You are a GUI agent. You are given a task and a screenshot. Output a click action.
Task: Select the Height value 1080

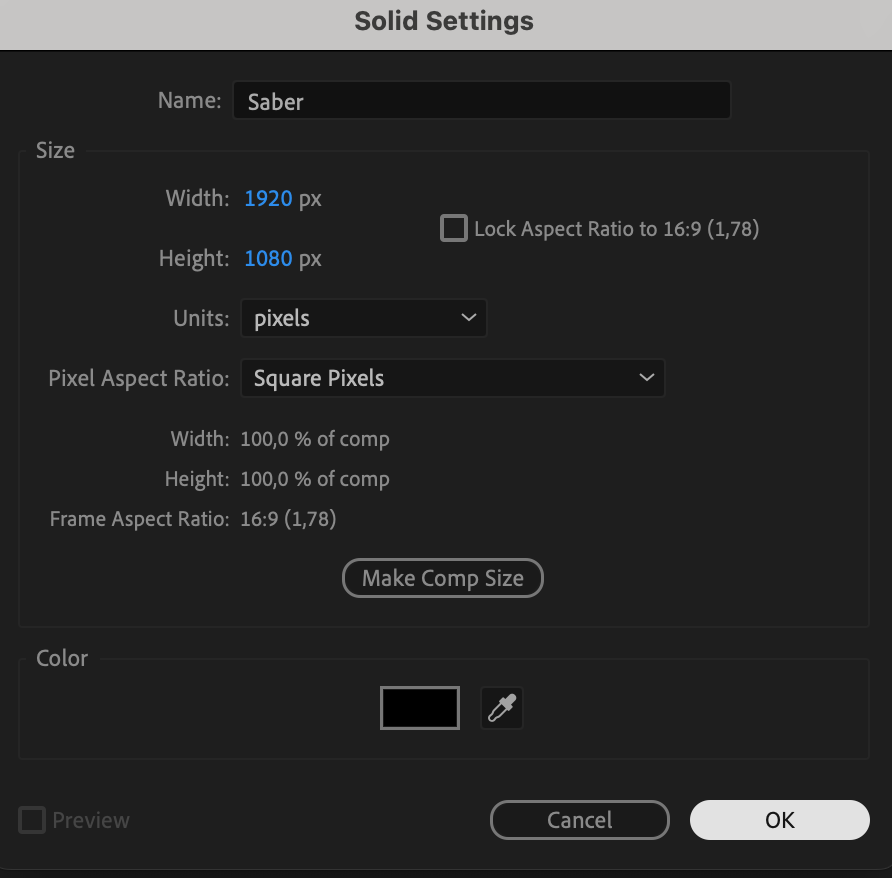pos(268,259)
